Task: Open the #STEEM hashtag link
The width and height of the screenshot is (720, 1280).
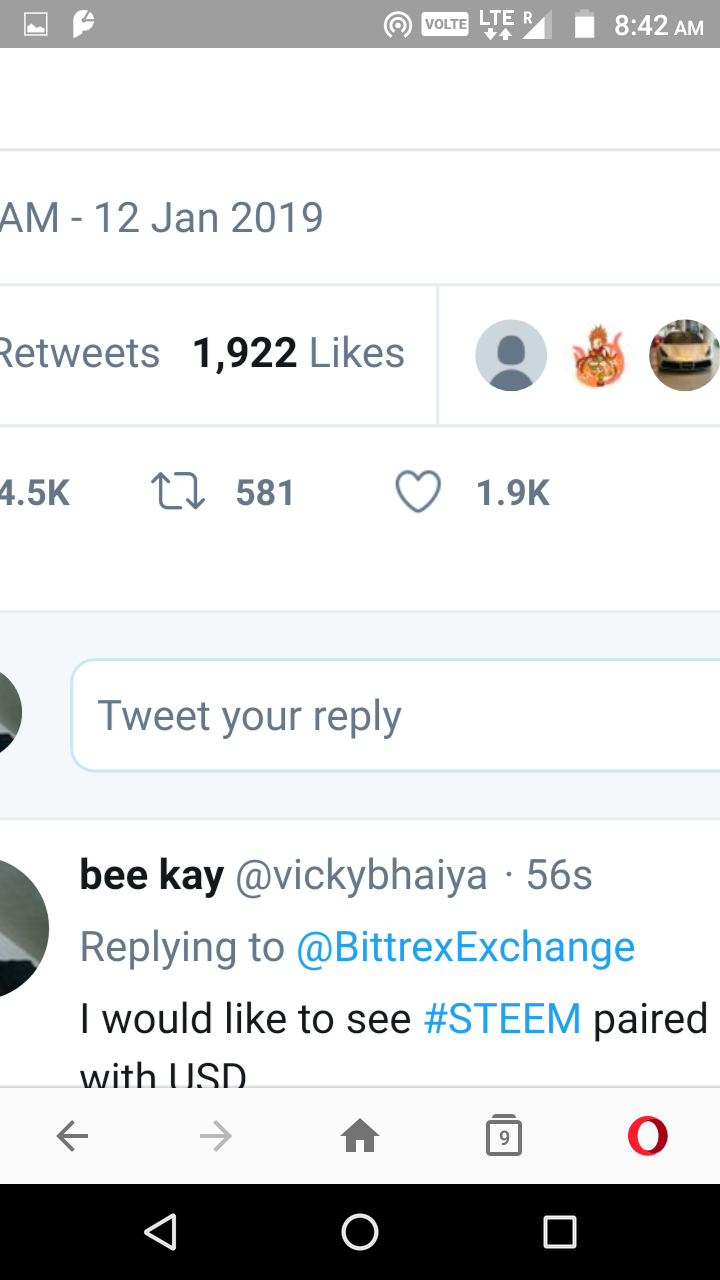Action: click(502, 1019)
